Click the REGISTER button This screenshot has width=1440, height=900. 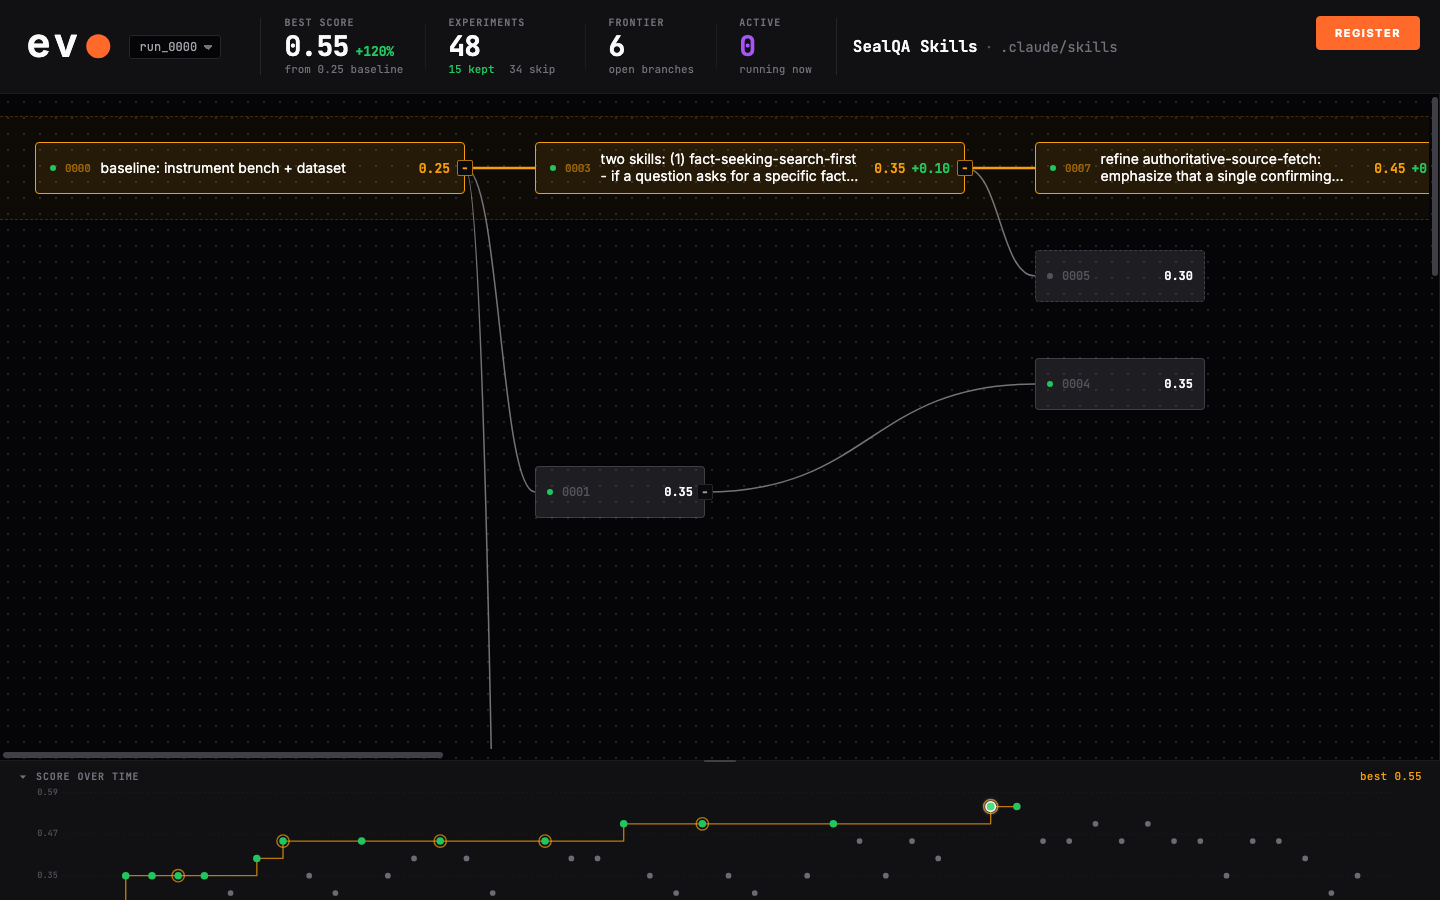[1367, 33]
